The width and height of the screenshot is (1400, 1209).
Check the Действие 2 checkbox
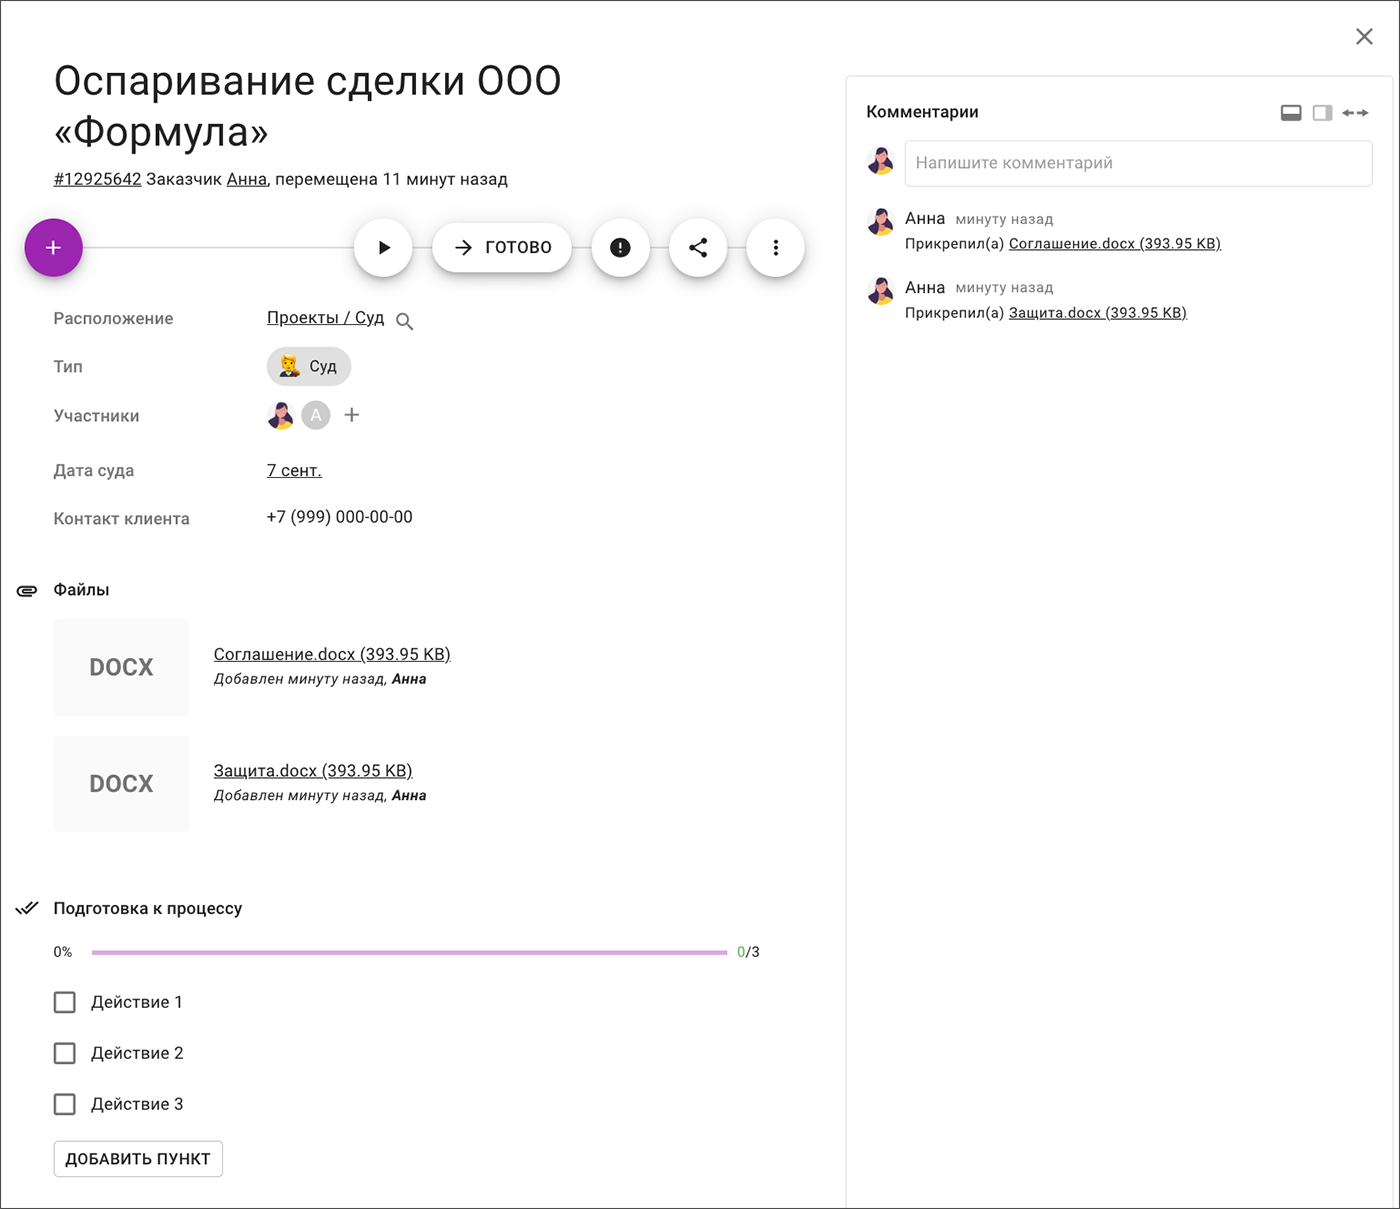tap(65, 1053)
